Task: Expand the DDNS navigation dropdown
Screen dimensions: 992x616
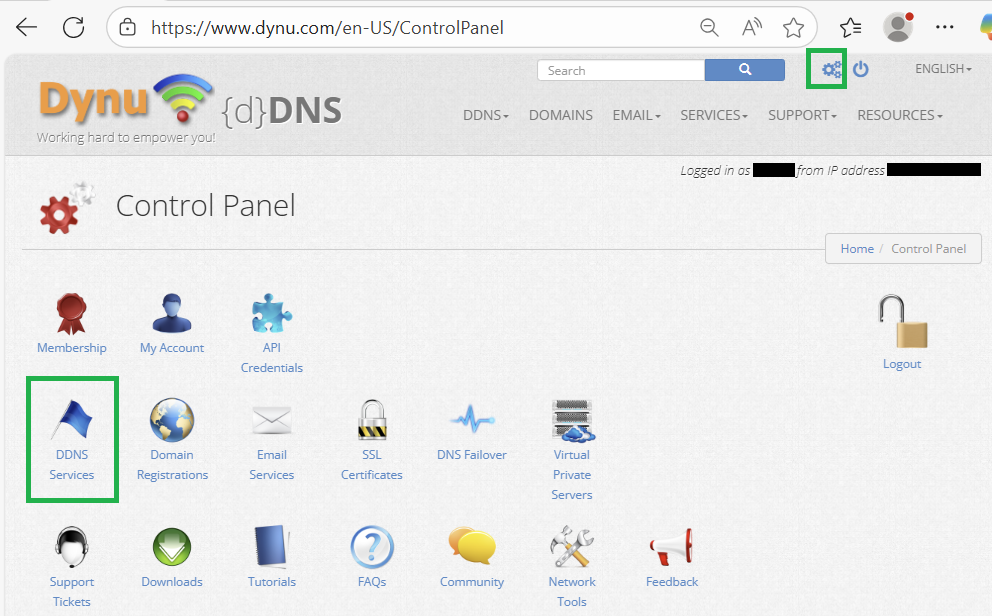Action: click(x=486, y=115)
